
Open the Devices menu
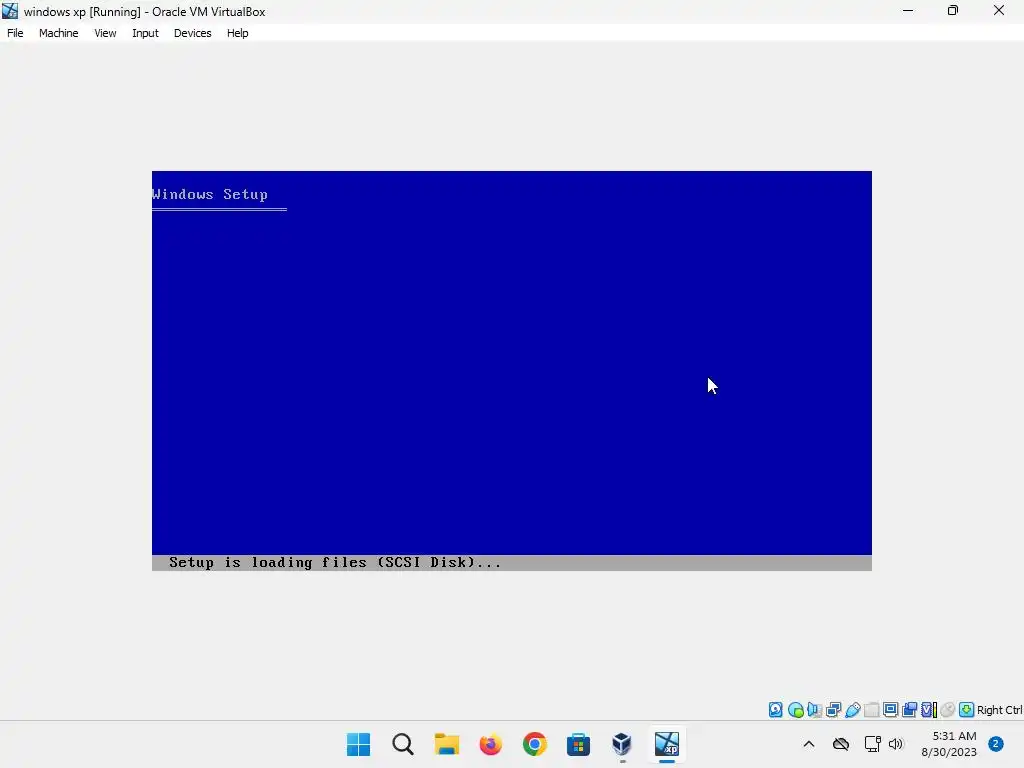[193, 33]
